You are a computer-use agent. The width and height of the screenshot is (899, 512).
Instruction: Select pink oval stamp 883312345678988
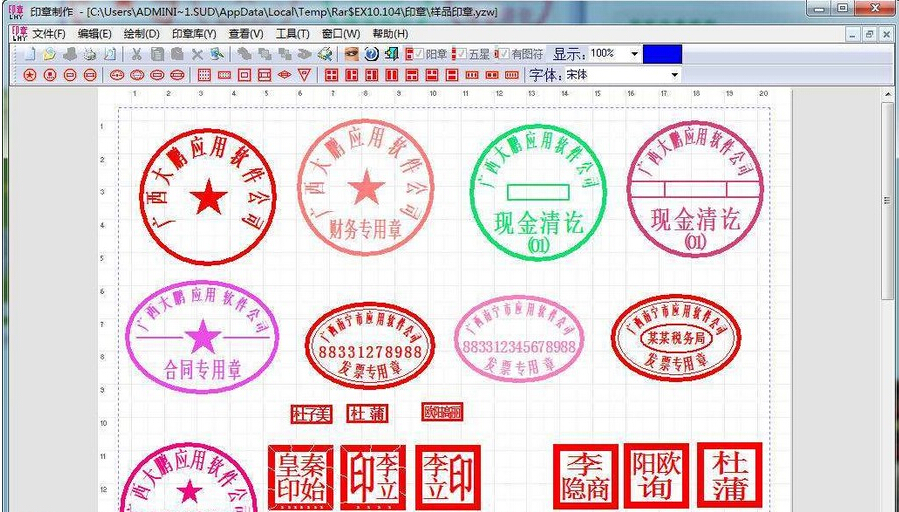pyautogui.click(x=519, y=339)
